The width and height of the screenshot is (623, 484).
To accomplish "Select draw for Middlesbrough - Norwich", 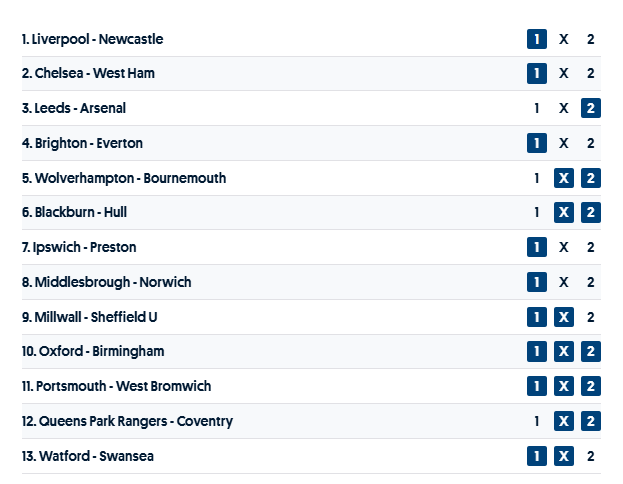I will point(564,282).
